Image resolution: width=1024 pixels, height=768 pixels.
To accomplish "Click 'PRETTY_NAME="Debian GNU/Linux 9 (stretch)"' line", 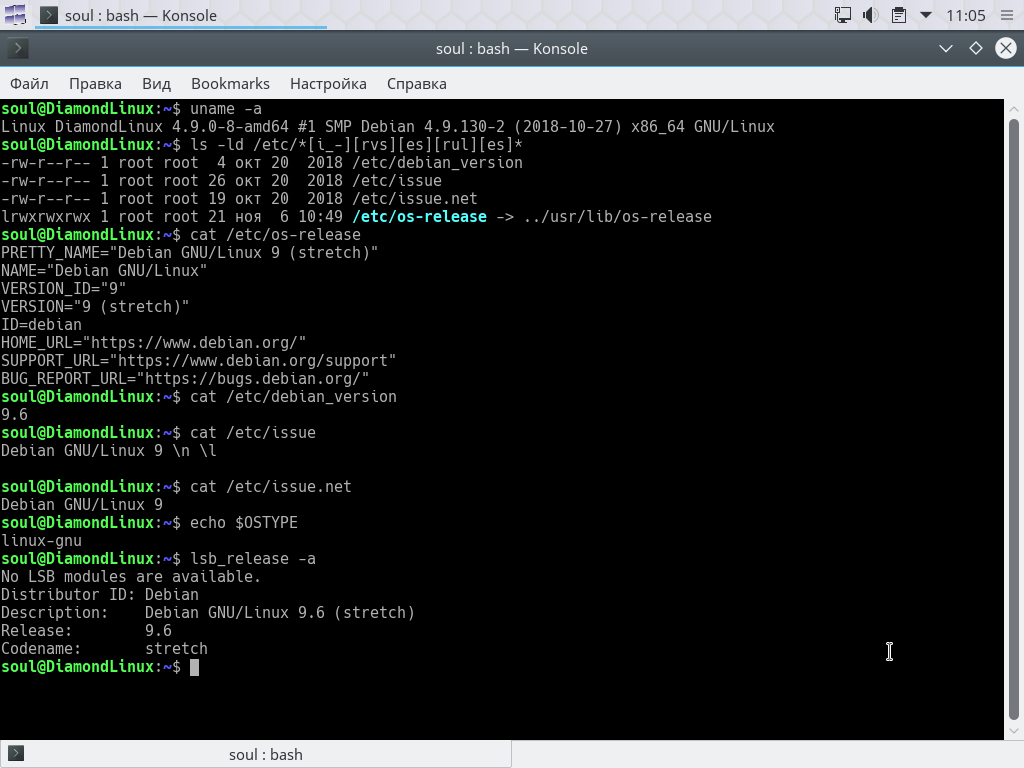I will click(x=189, y=253).
